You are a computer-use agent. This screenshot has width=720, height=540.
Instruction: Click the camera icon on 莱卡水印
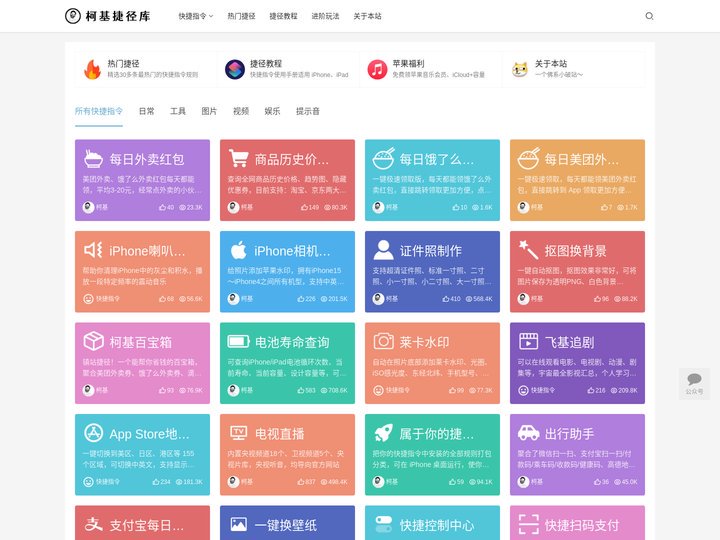click(383, 341)
